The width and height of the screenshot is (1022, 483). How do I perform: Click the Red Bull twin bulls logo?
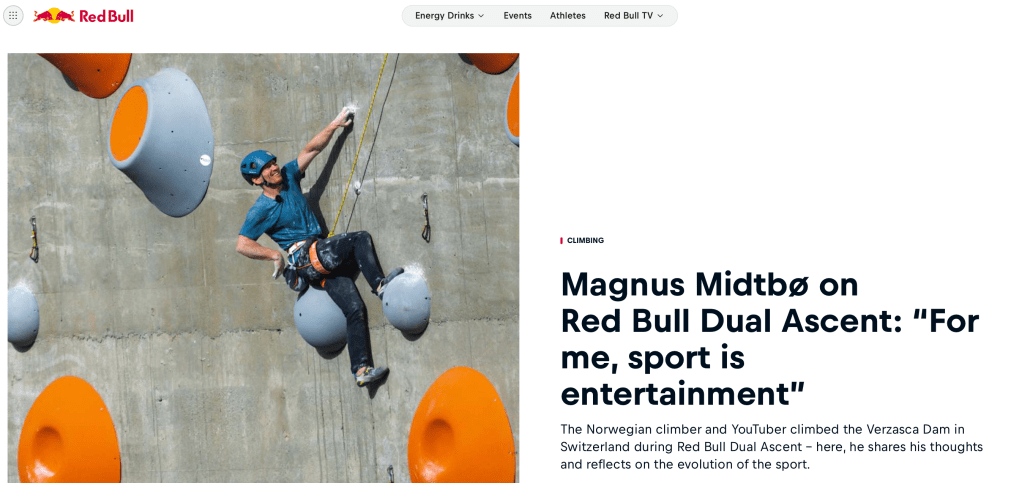coord(54,16)
